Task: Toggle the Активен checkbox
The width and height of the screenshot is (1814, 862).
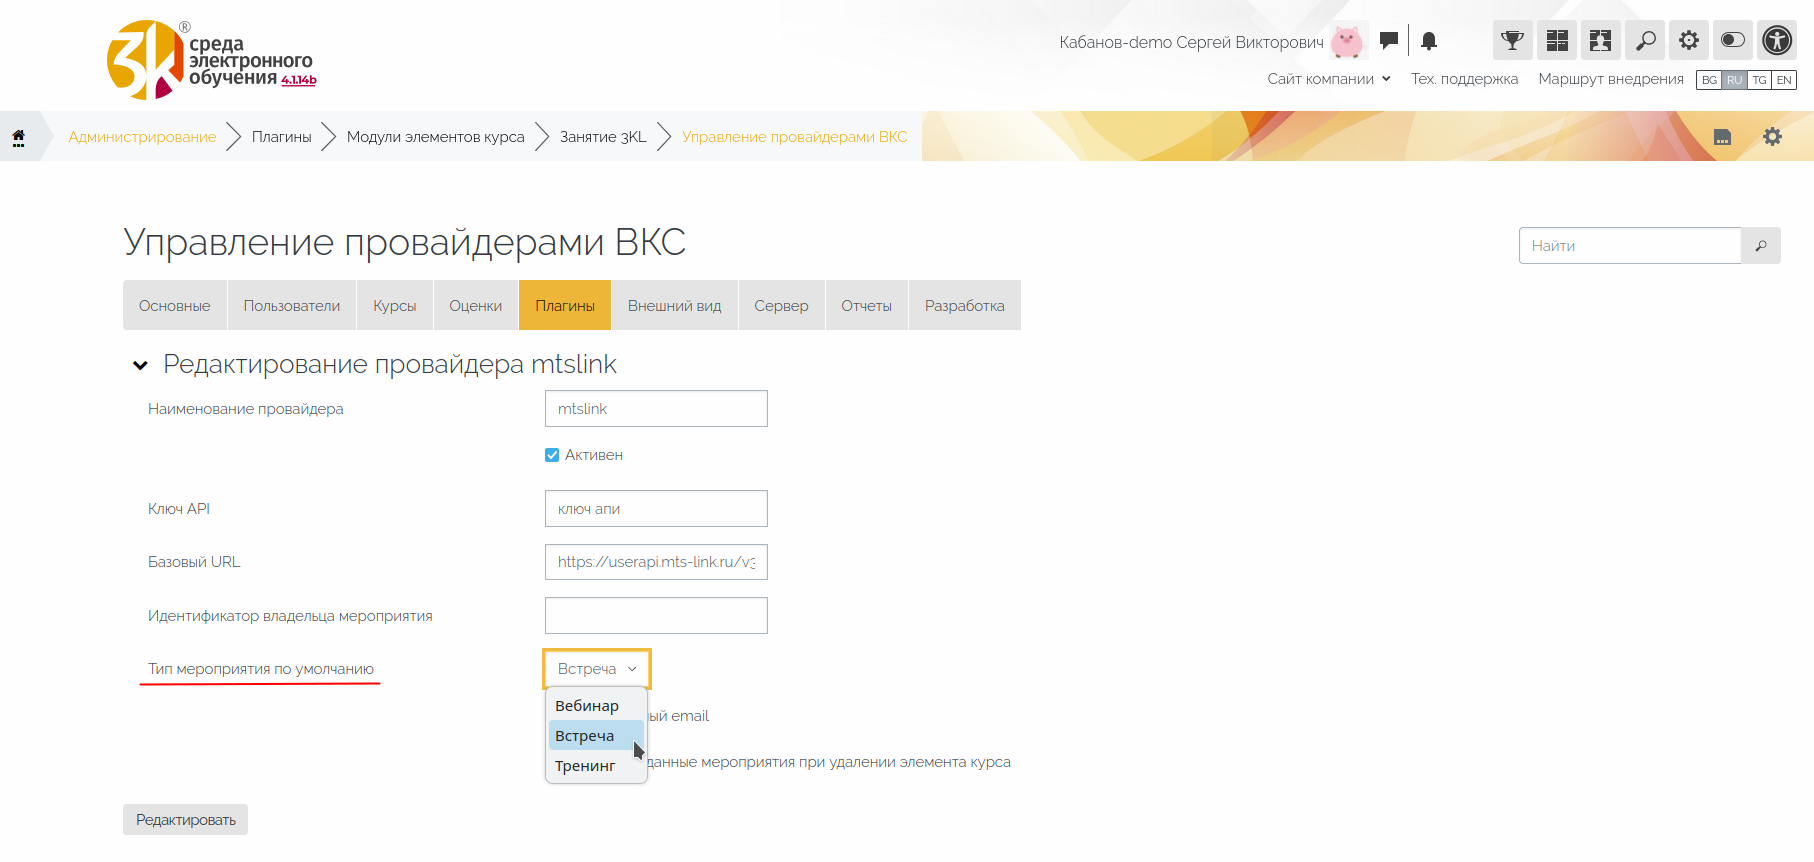Action: [552, 455]
